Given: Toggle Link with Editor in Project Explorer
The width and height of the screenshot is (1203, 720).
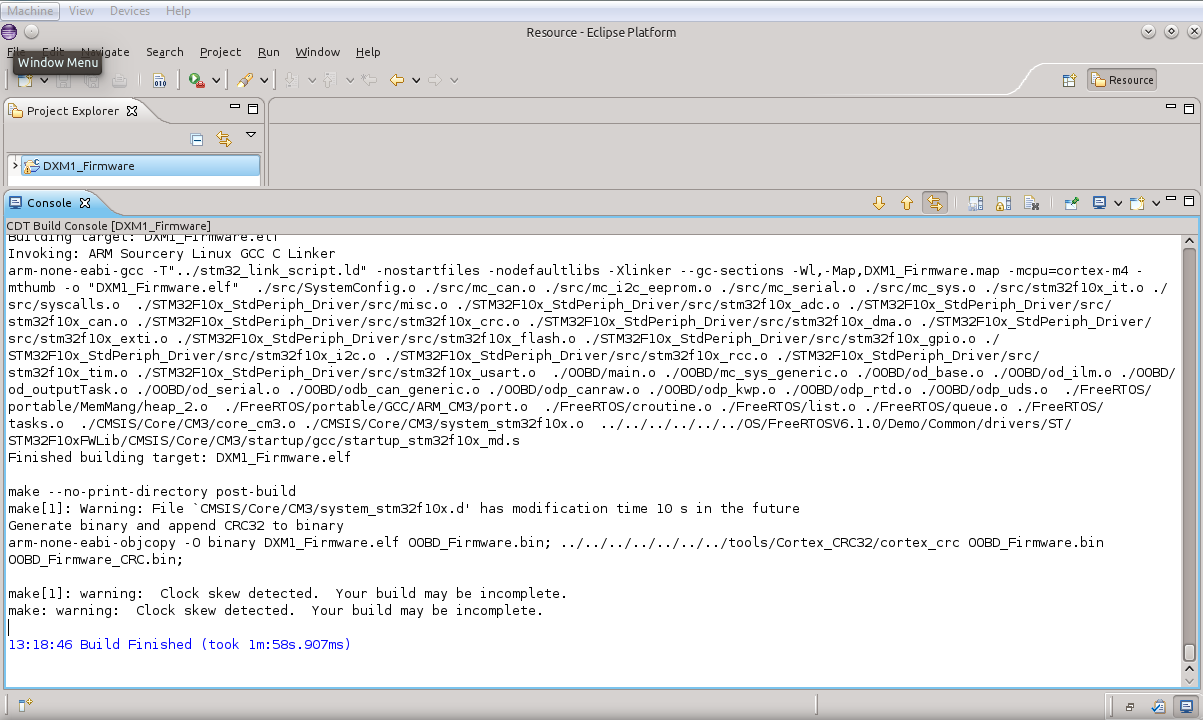Looking at the screenshot, I should pyautogui.click(x=224, y=139).
